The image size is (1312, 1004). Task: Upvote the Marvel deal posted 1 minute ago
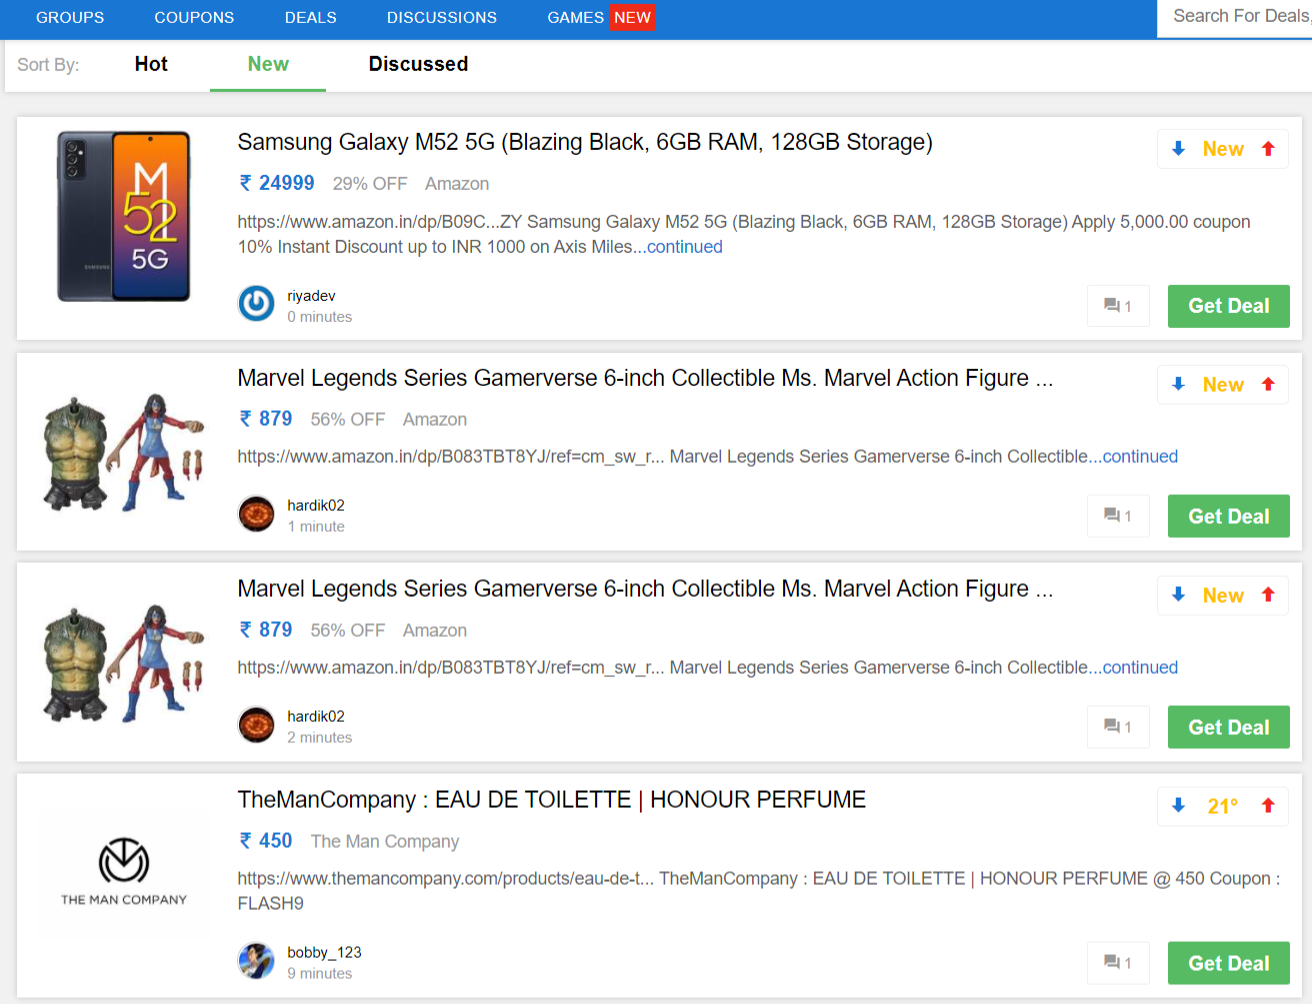pyautogui.click(x=1268, y=385)
